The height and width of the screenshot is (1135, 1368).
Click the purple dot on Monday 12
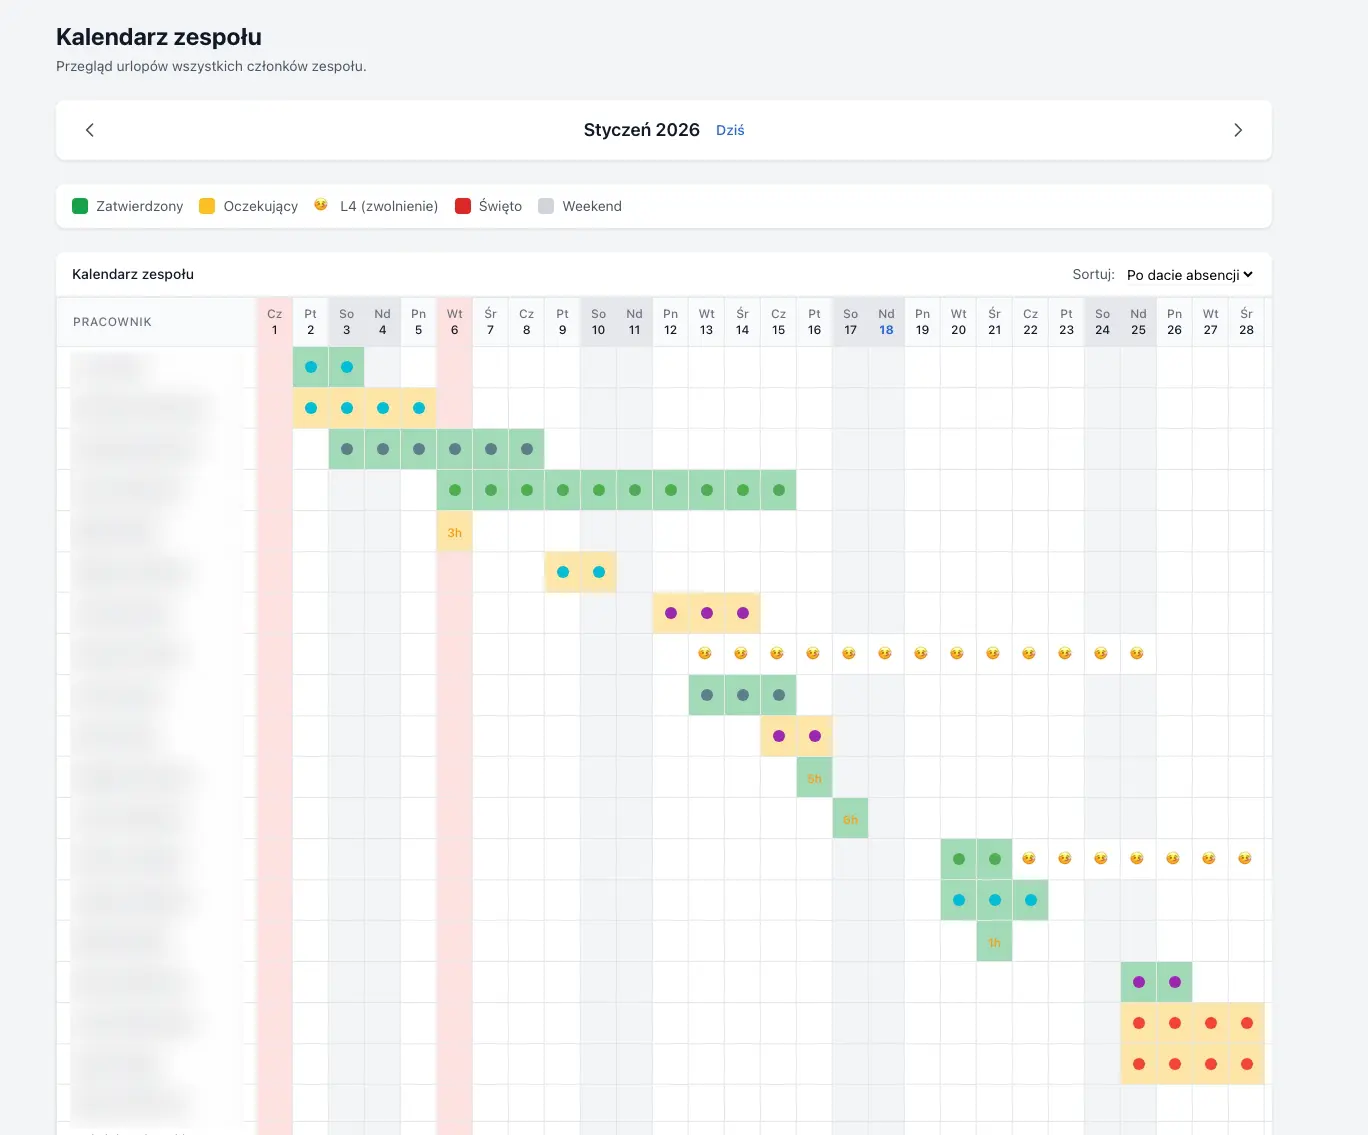pyautogui.click(x=671, y=613)
